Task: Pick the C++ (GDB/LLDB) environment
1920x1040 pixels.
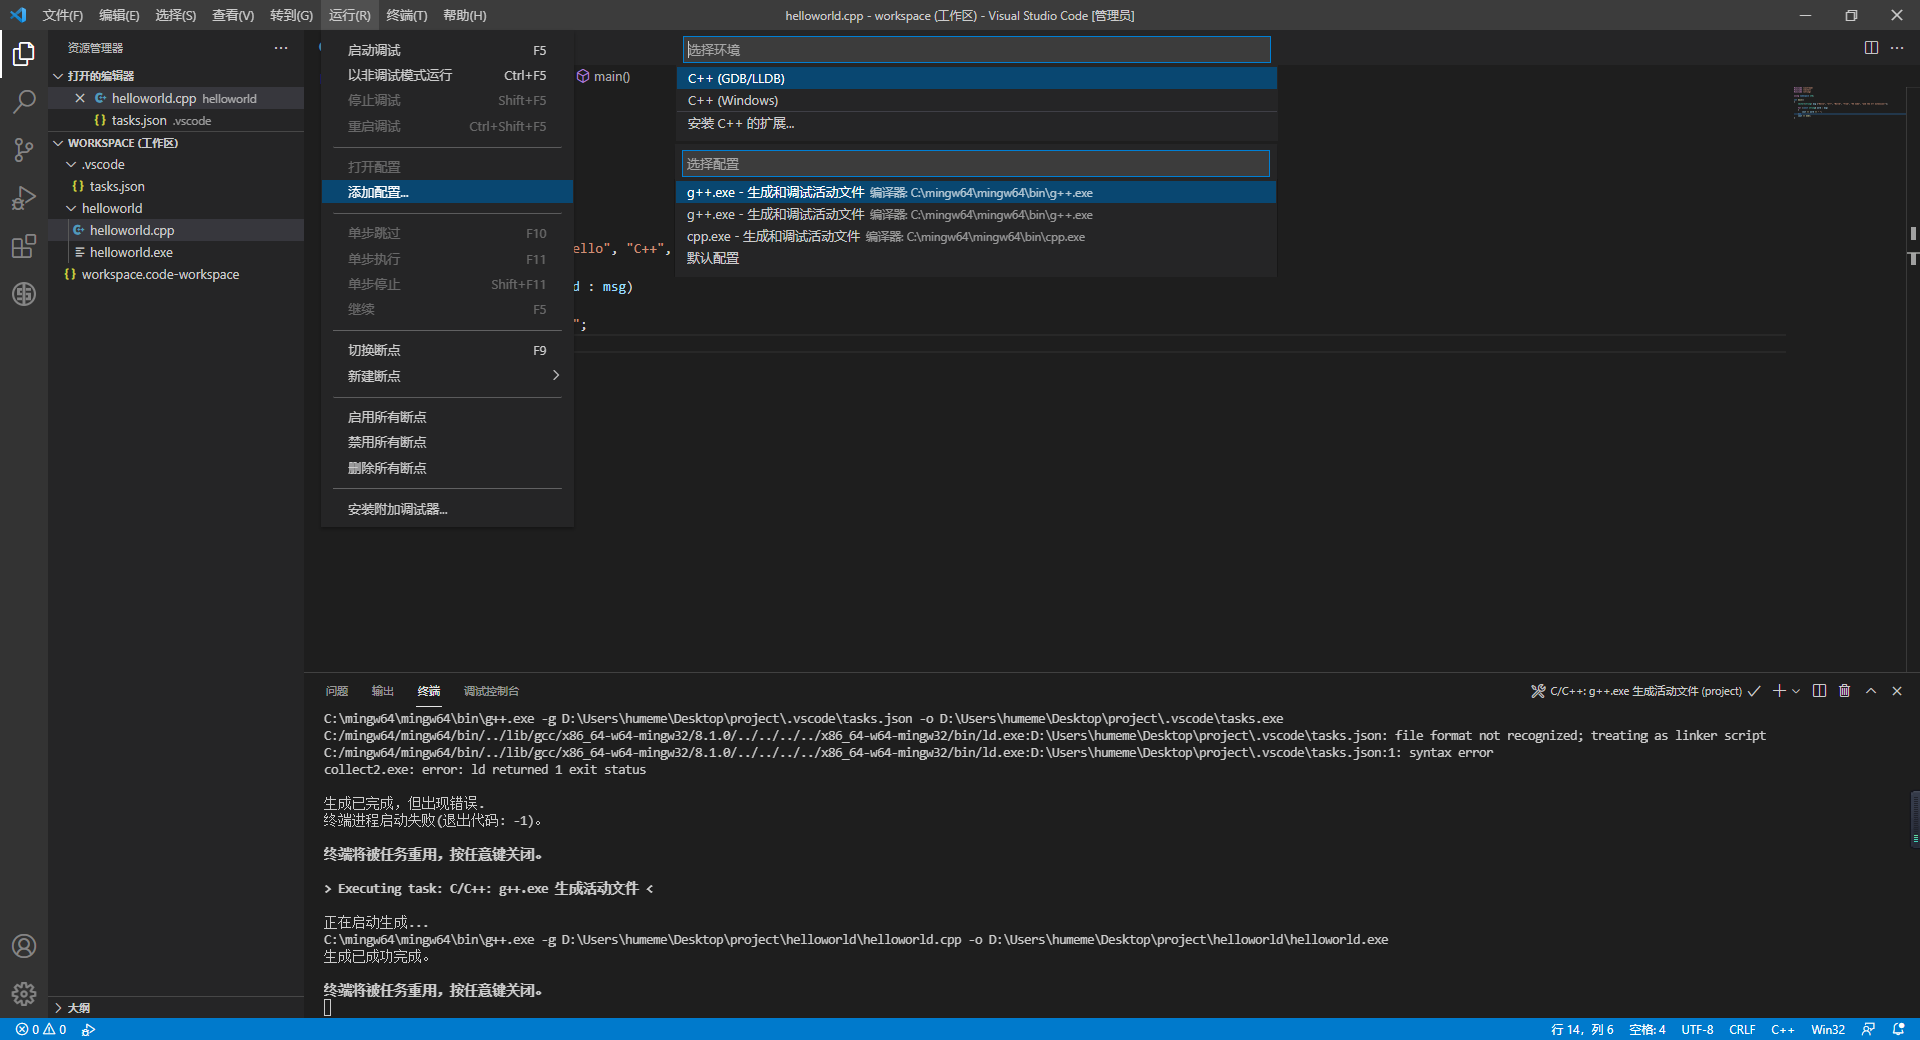Action: pos(977,78)
